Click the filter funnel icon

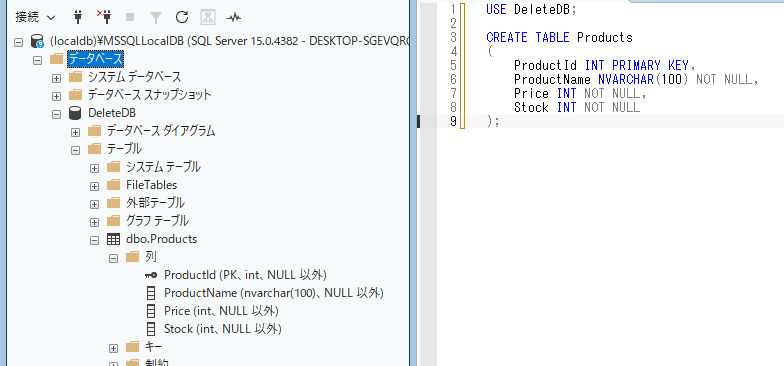156,18
